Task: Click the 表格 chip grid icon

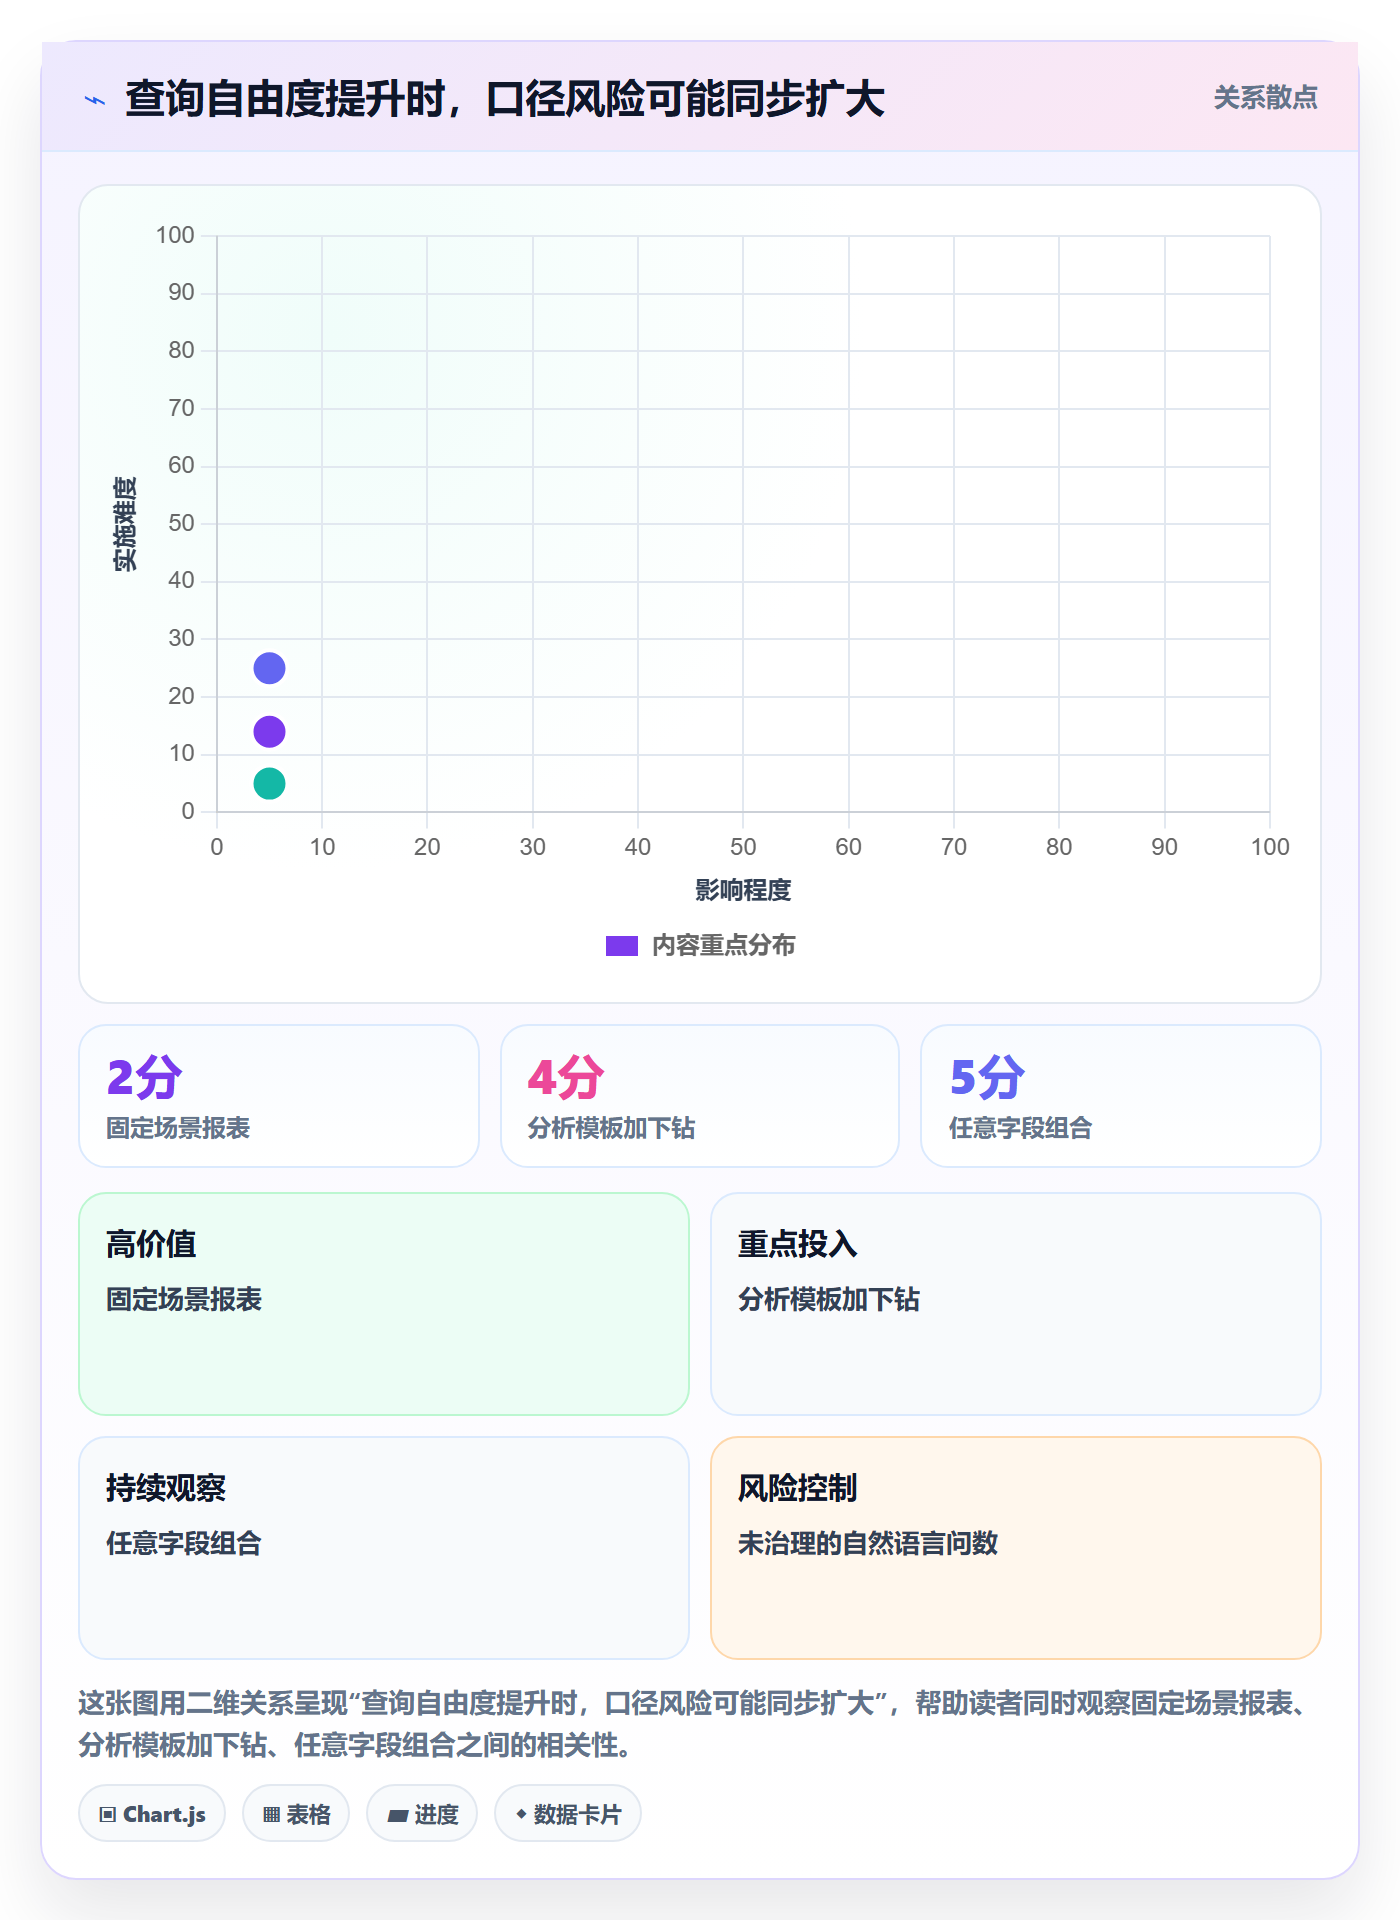Action: coord(271,1815)
